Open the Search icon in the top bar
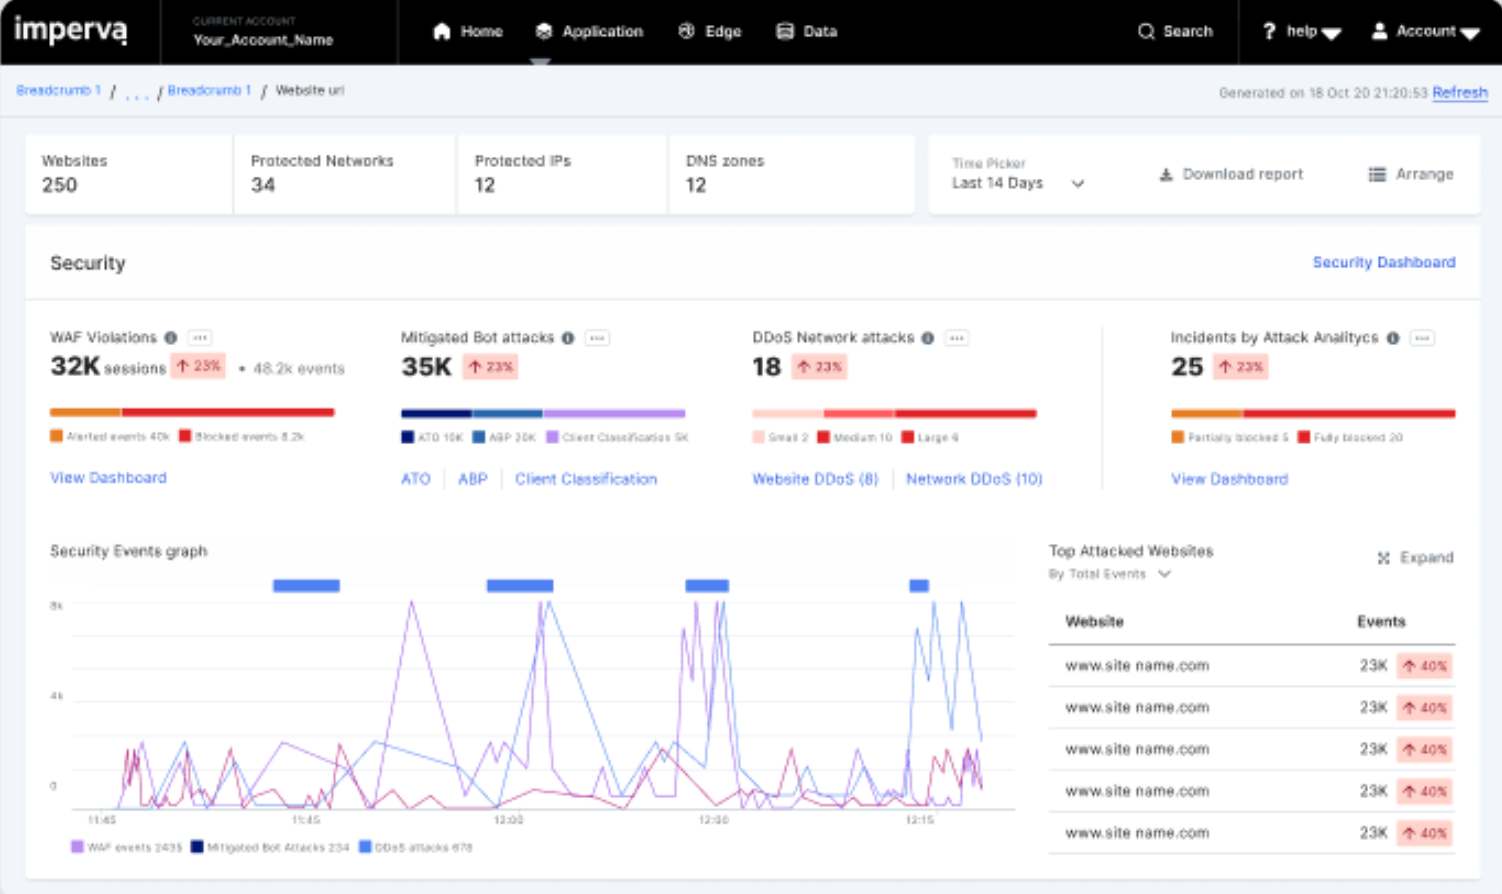 pos(1146,31)
